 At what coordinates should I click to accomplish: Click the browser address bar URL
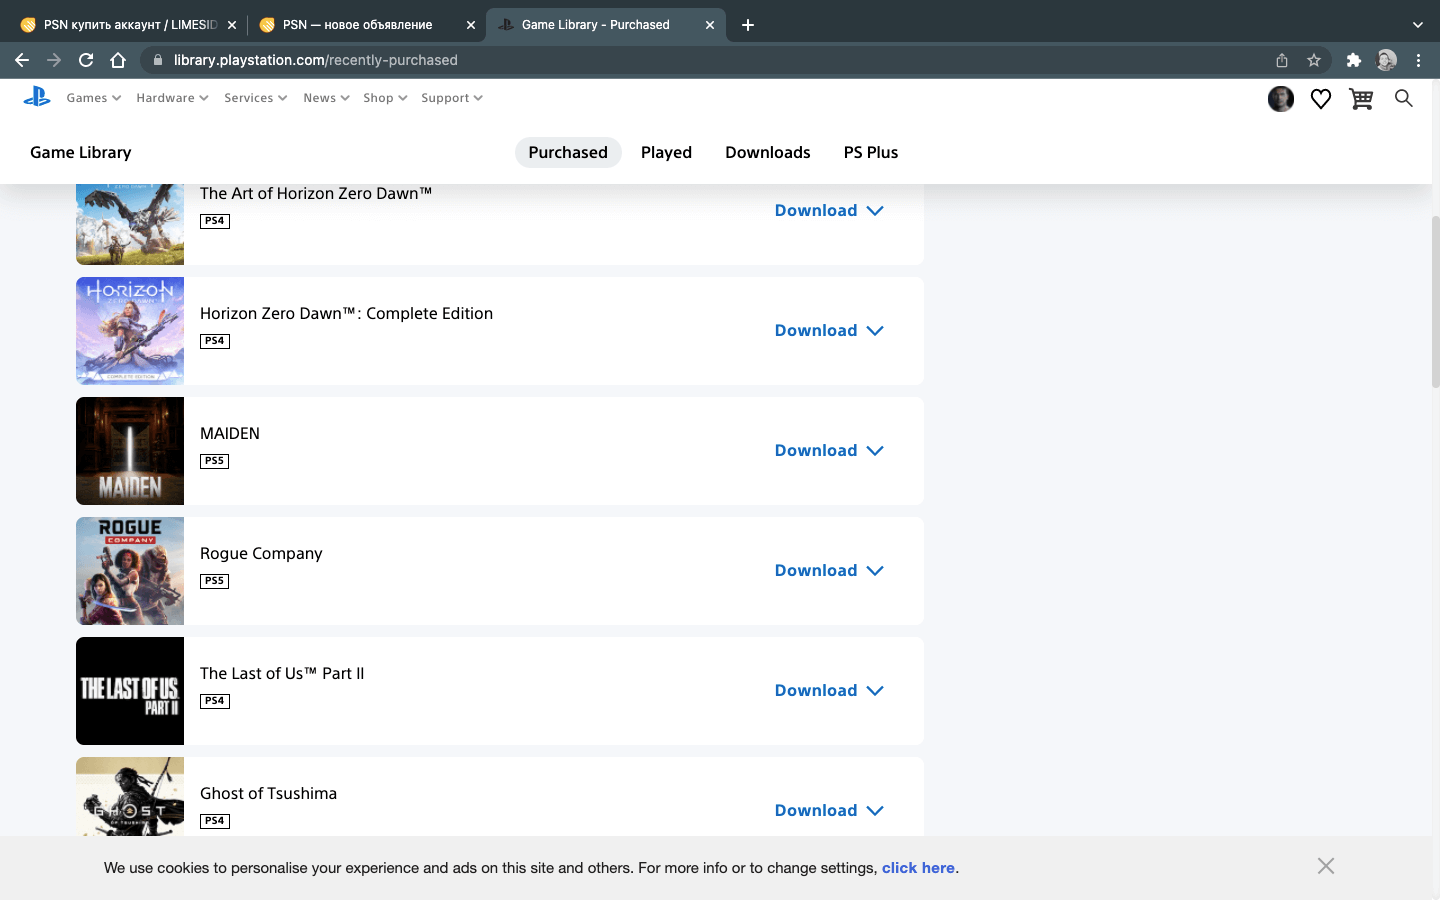[x=316, y=60]
